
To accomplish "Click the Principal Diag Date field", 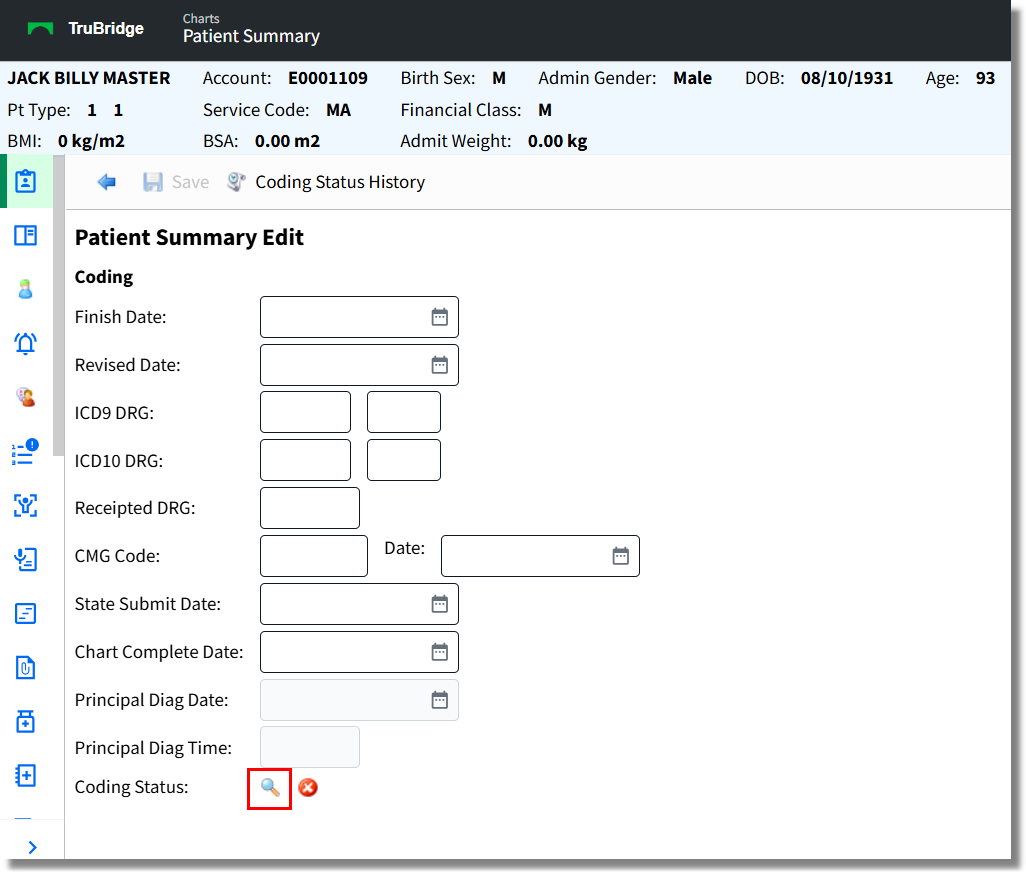I will coord(359,700).
